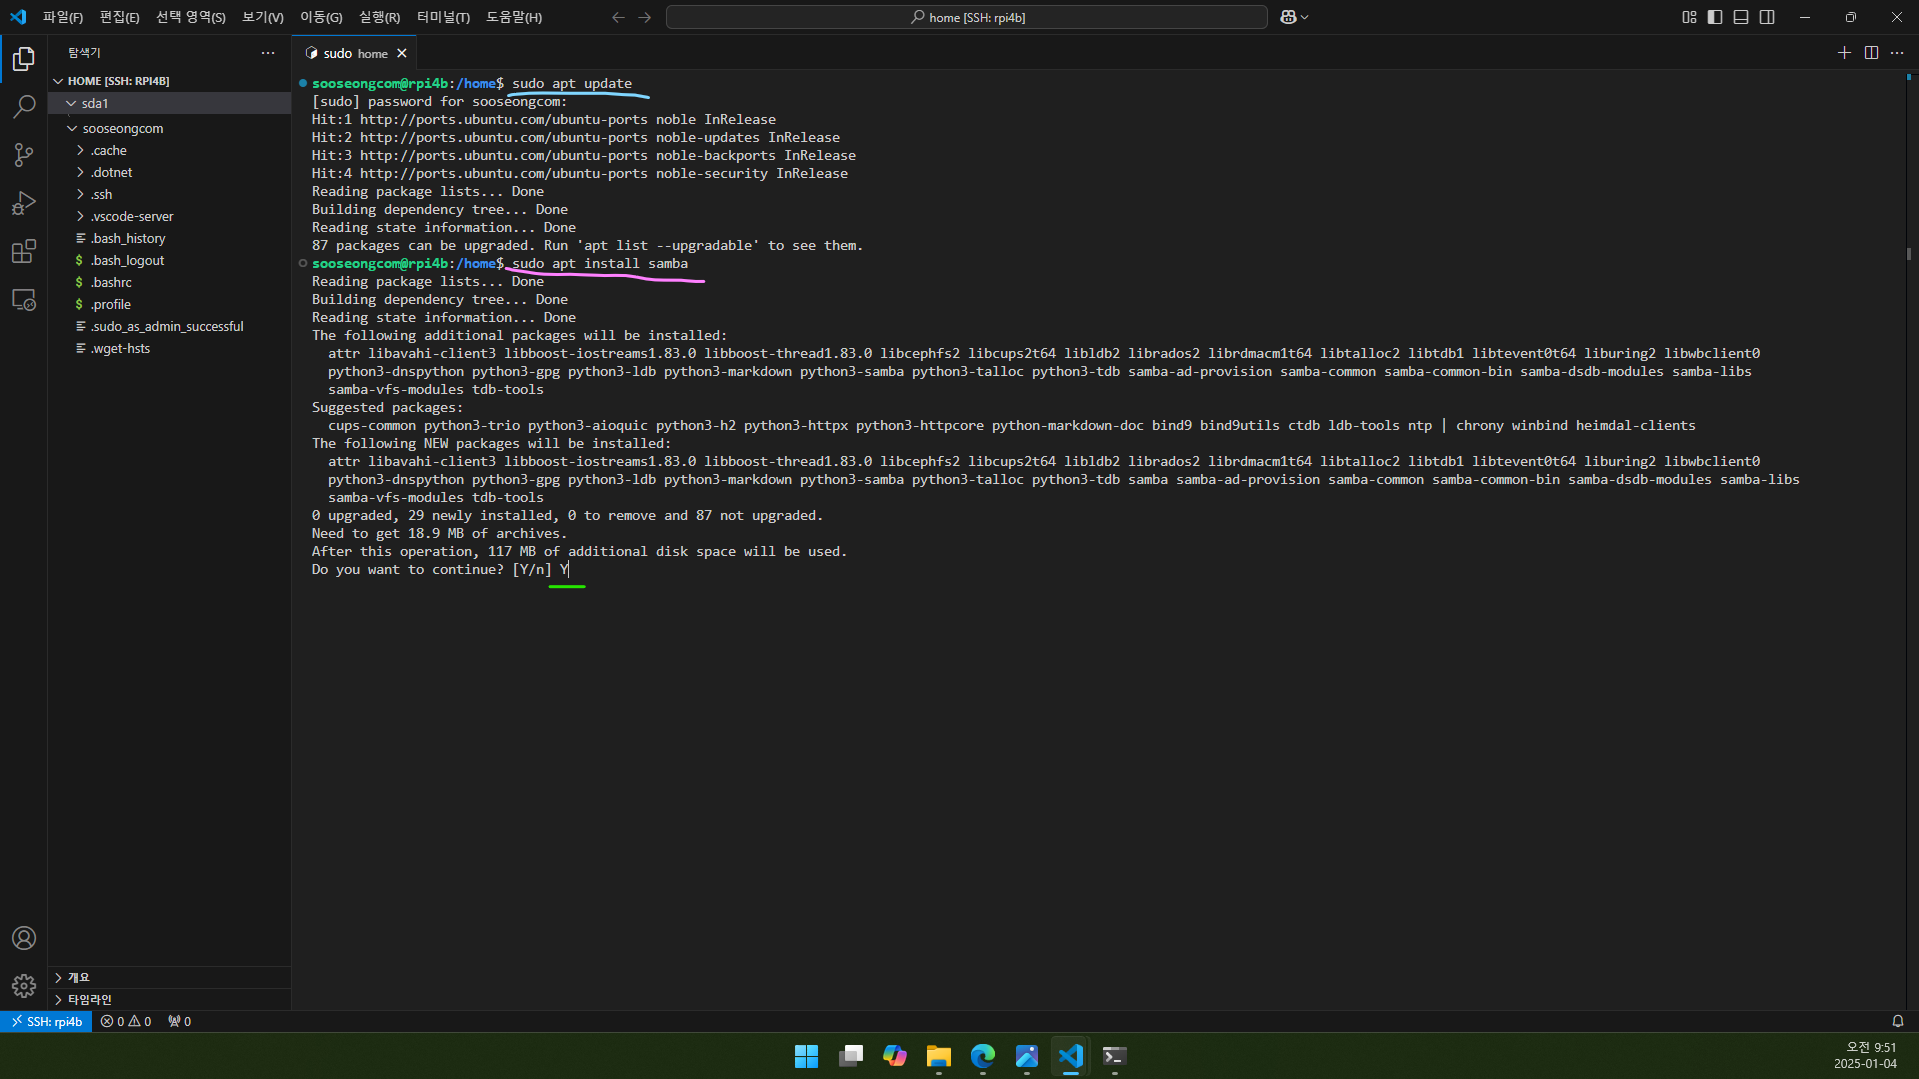Viewport: 1919px width, 1079px height.
Task: Launch Copilot from taskbar
Action: tap(895, 1056)
